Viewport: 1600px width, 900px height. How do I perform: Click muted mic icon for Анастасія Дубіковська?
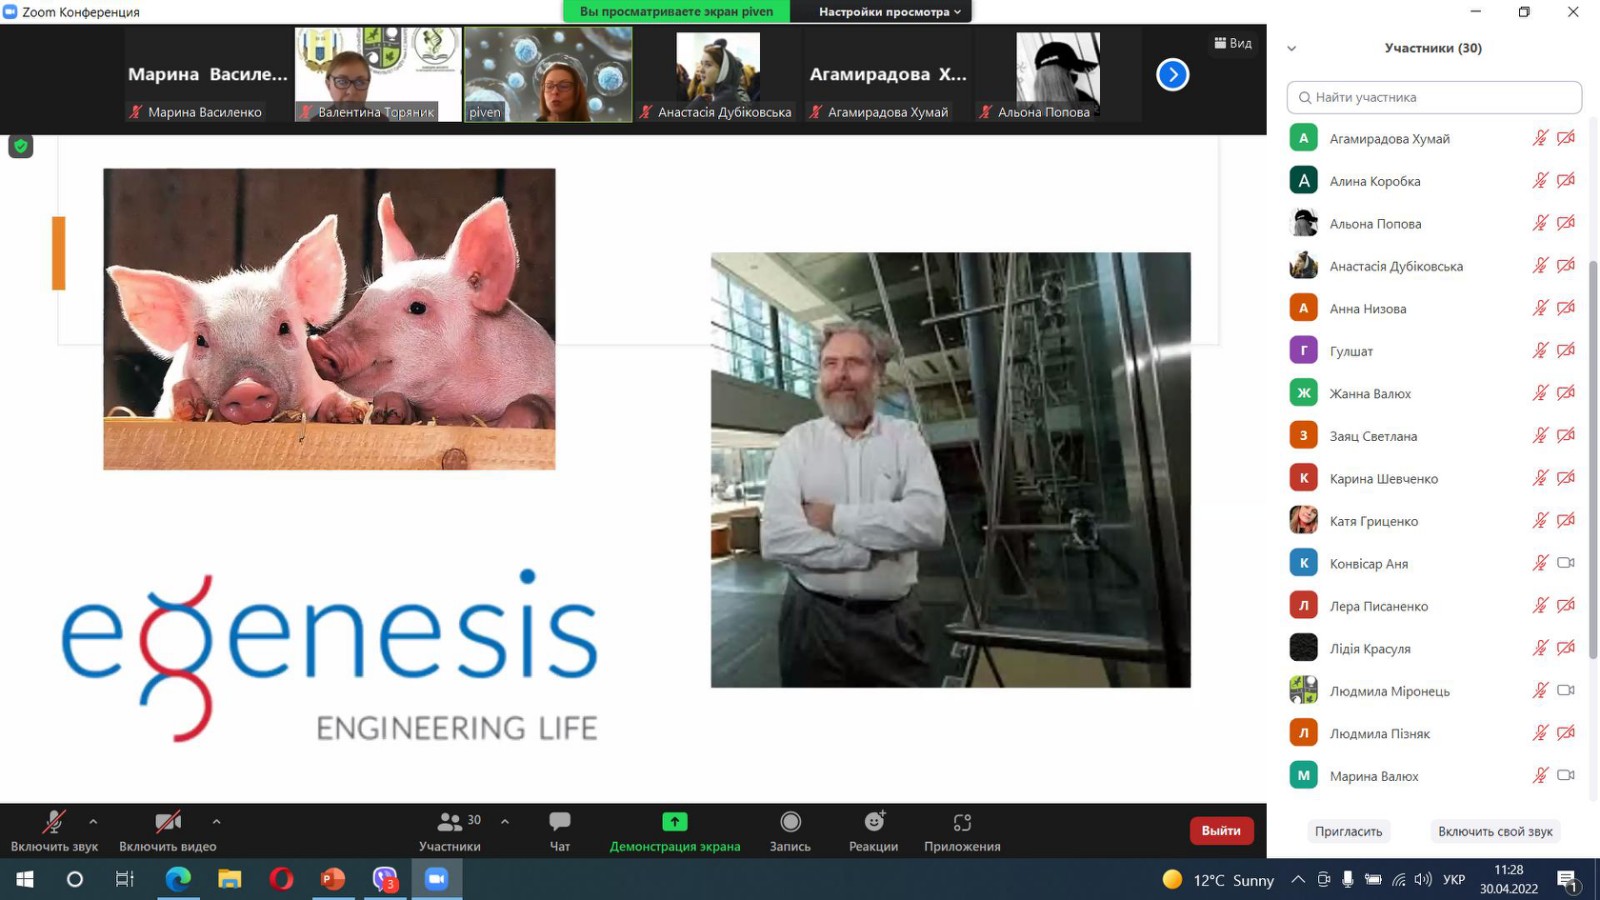click(x=1540, y=266)
